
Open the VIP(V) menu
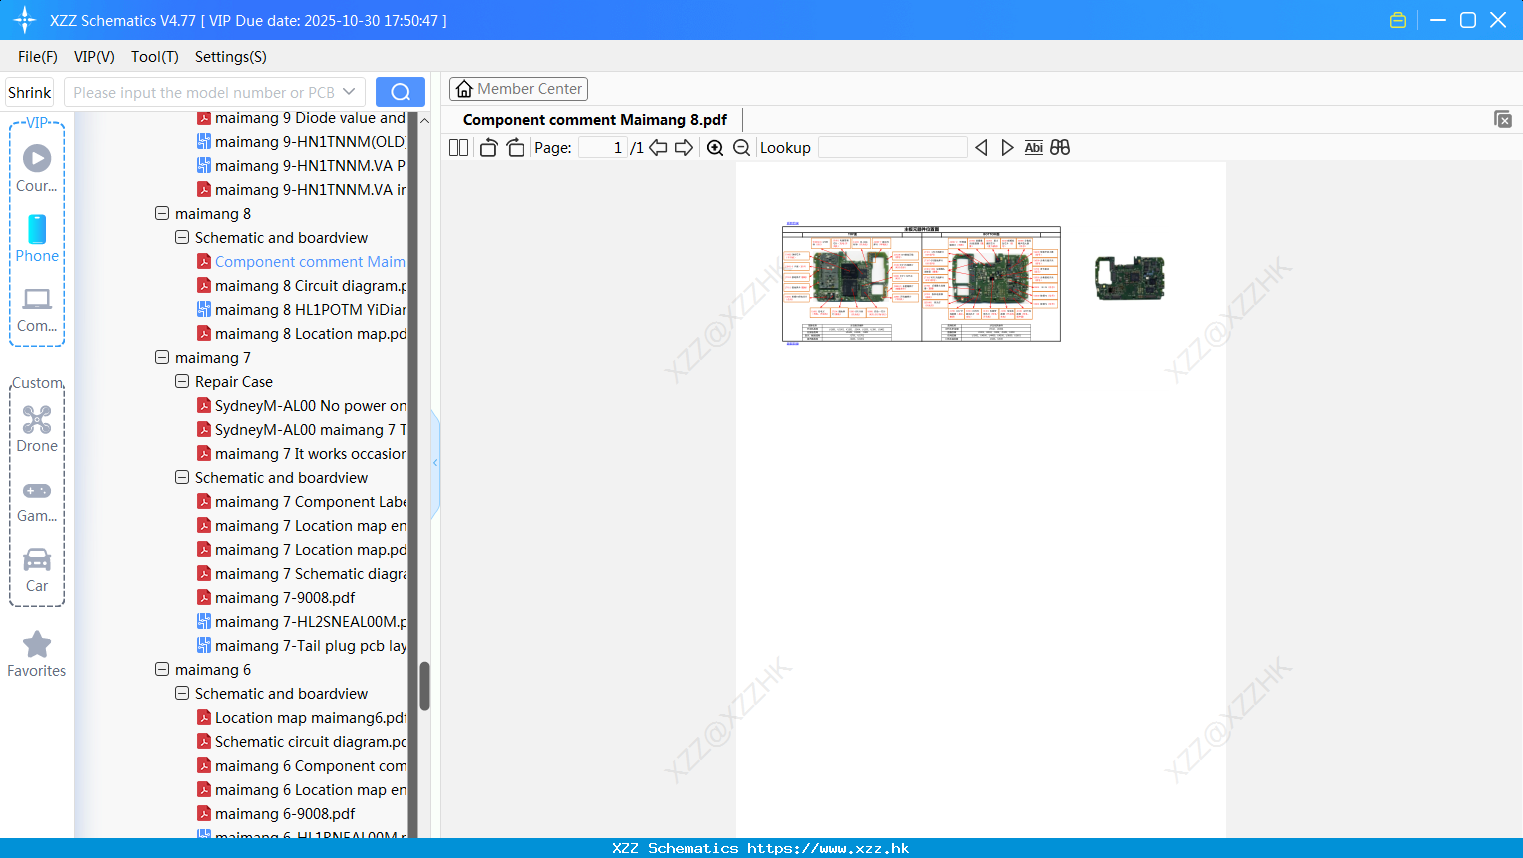[94, 57]
